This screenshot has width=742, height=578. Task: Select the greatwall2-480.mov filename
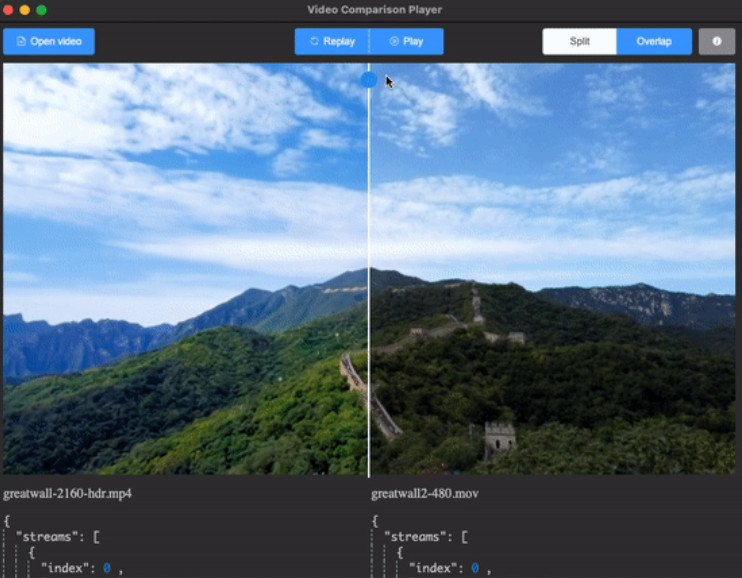point(424,494)
